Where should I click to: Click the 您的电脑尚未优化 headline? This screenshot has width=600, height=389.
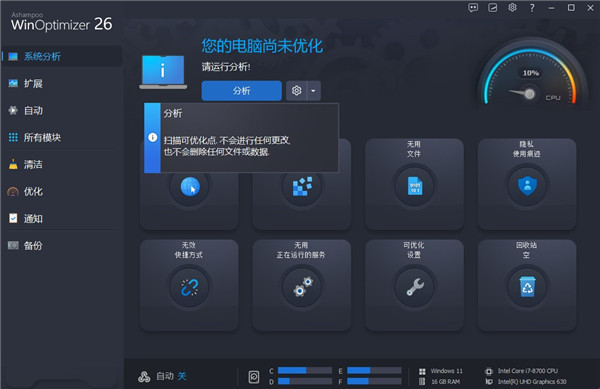coord(262,46)
